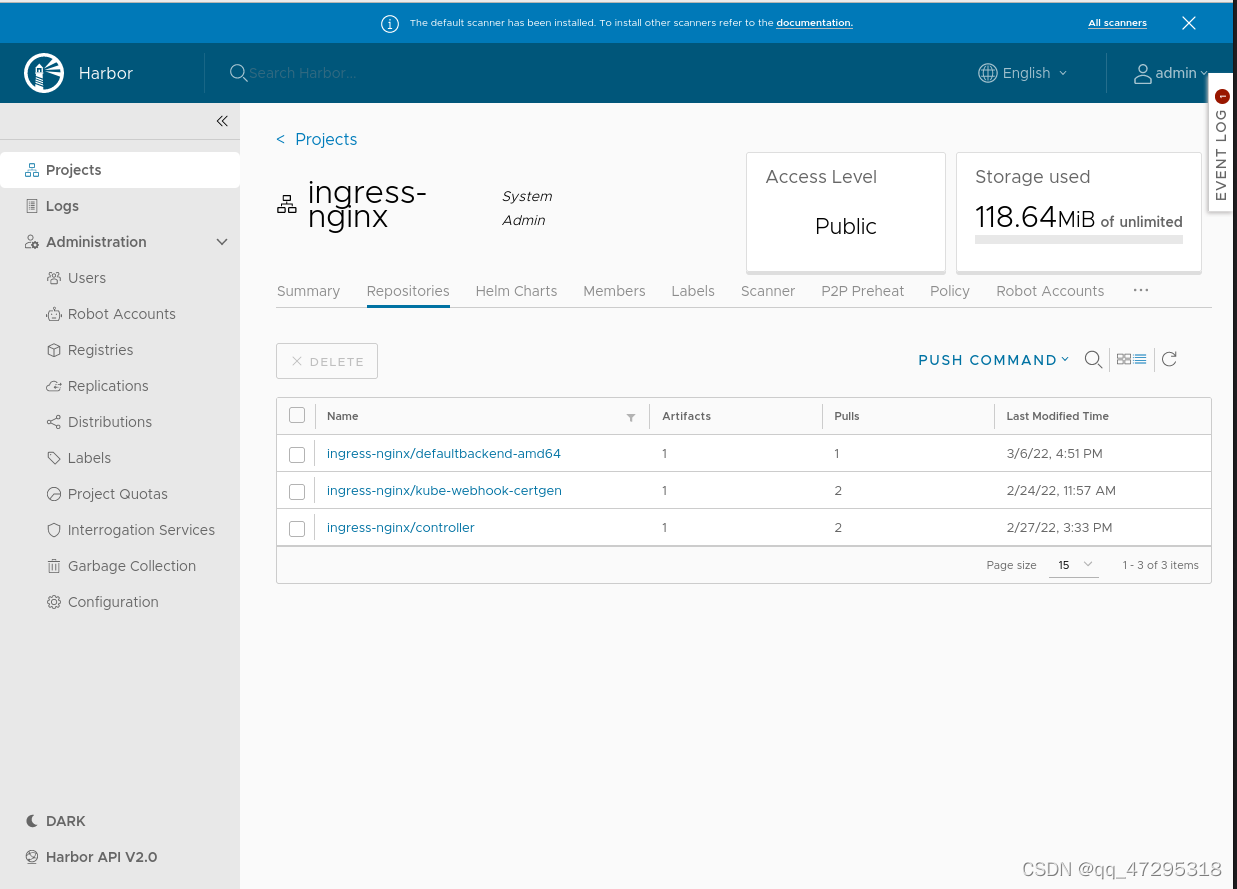
Task: Select the Repositories tab
Action: [x=408, y=291]
